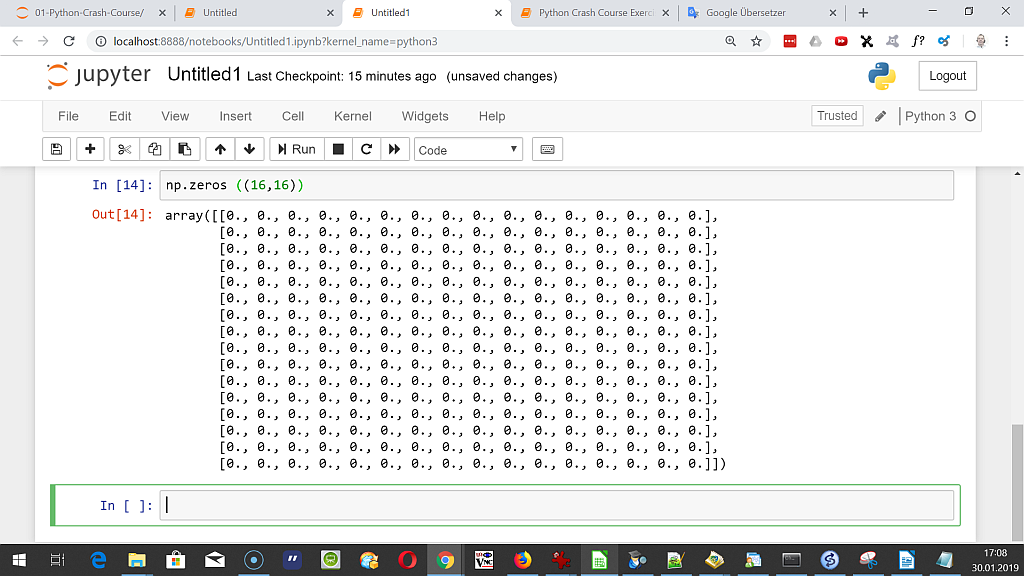Open Opera browser from taskbar

[408, 560]
